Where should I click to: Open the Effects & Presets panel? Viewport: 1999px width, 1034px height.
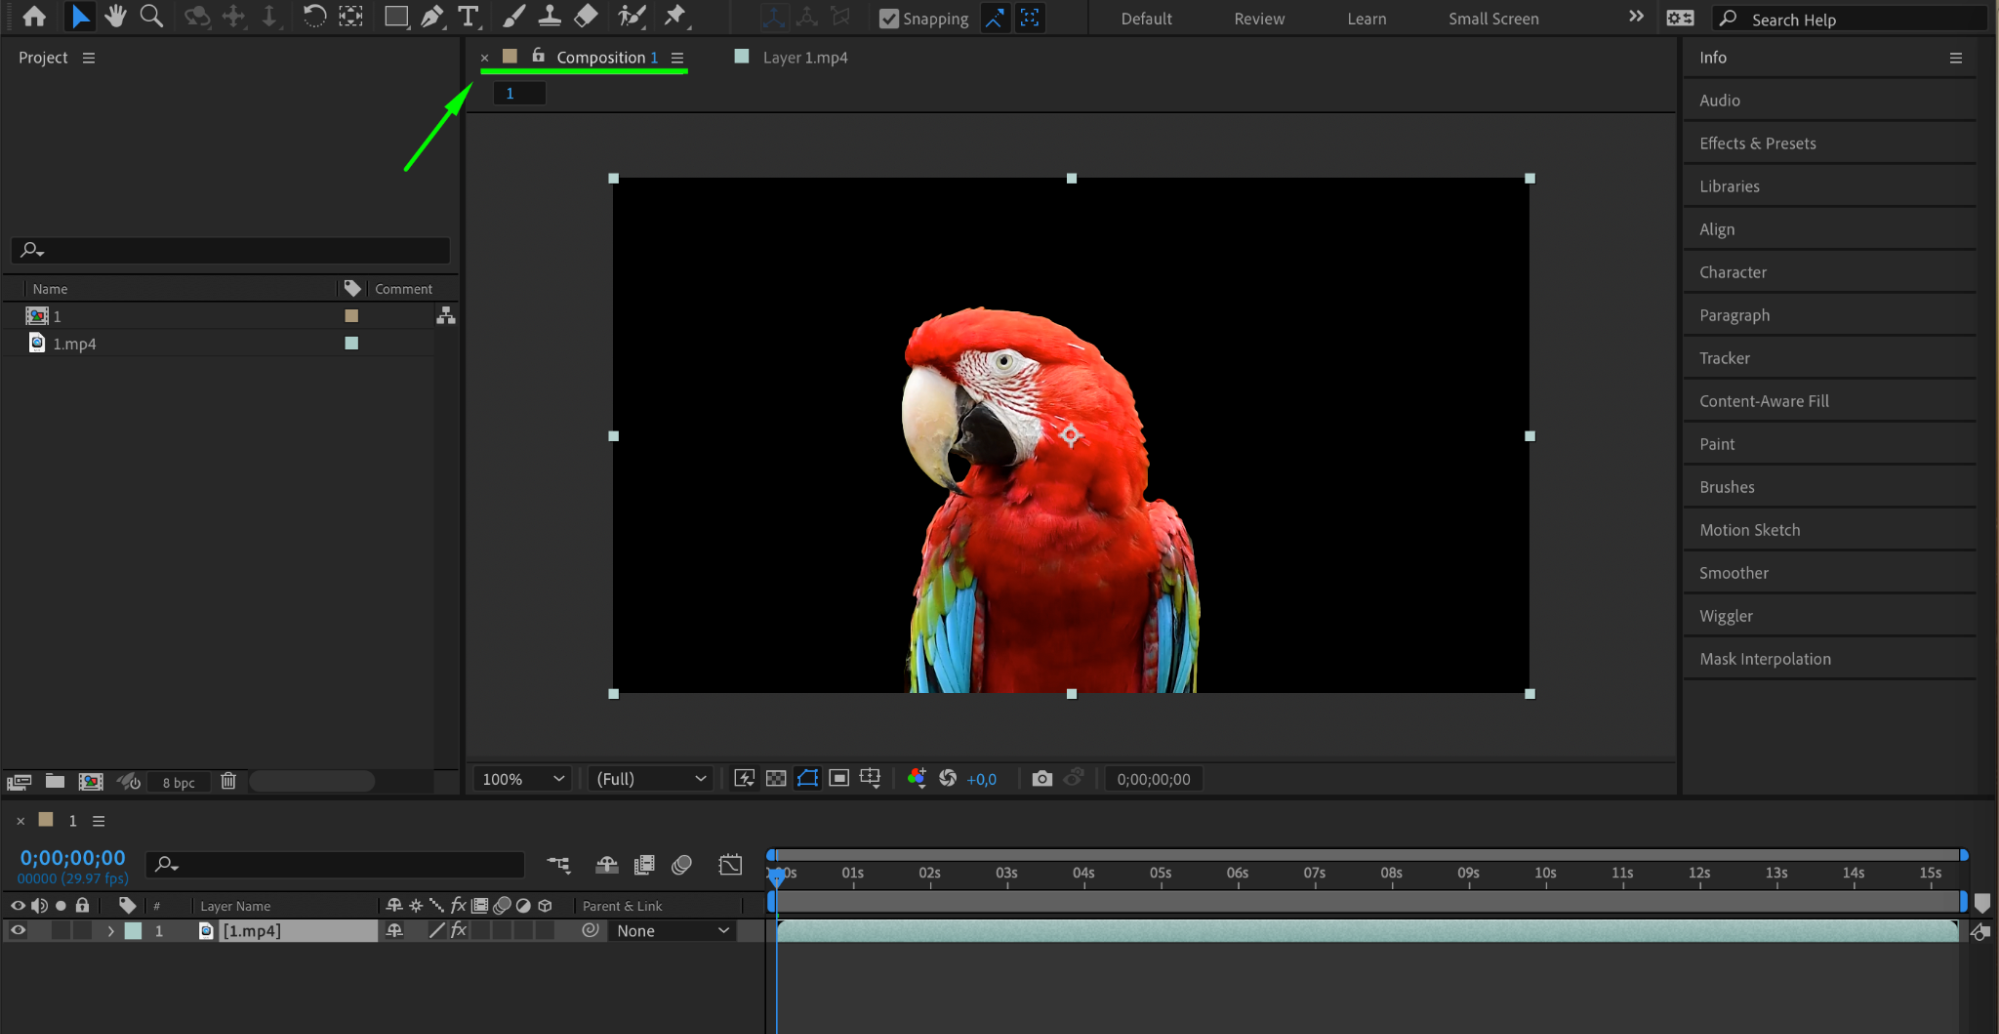click(1757, 143)
